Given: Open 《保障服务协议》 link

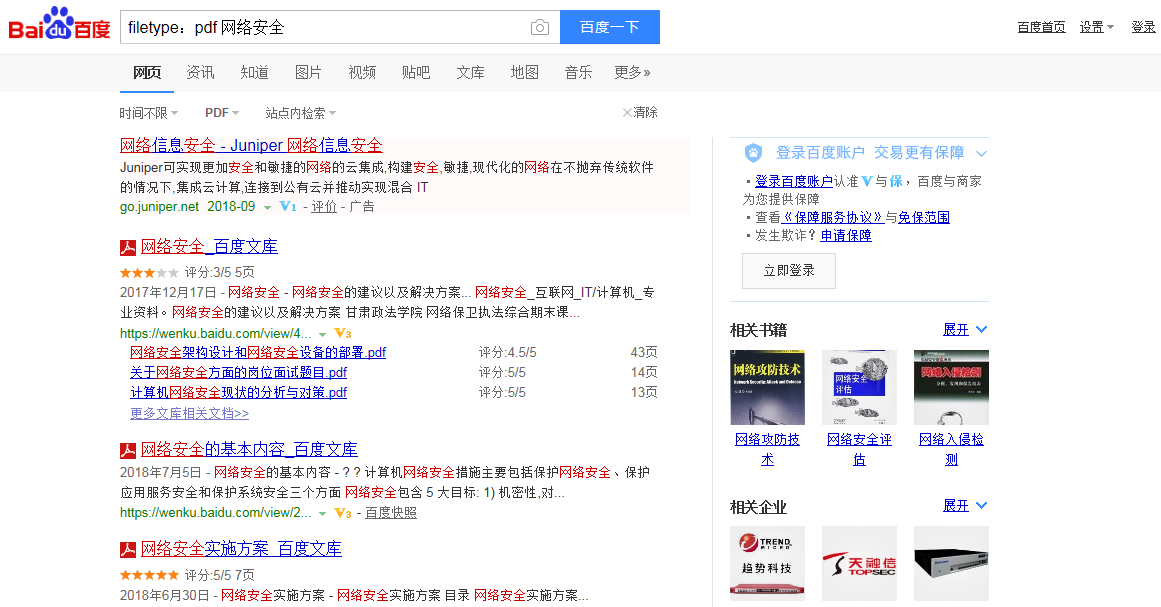Looking at the screenshot, I should coord(833,218).
